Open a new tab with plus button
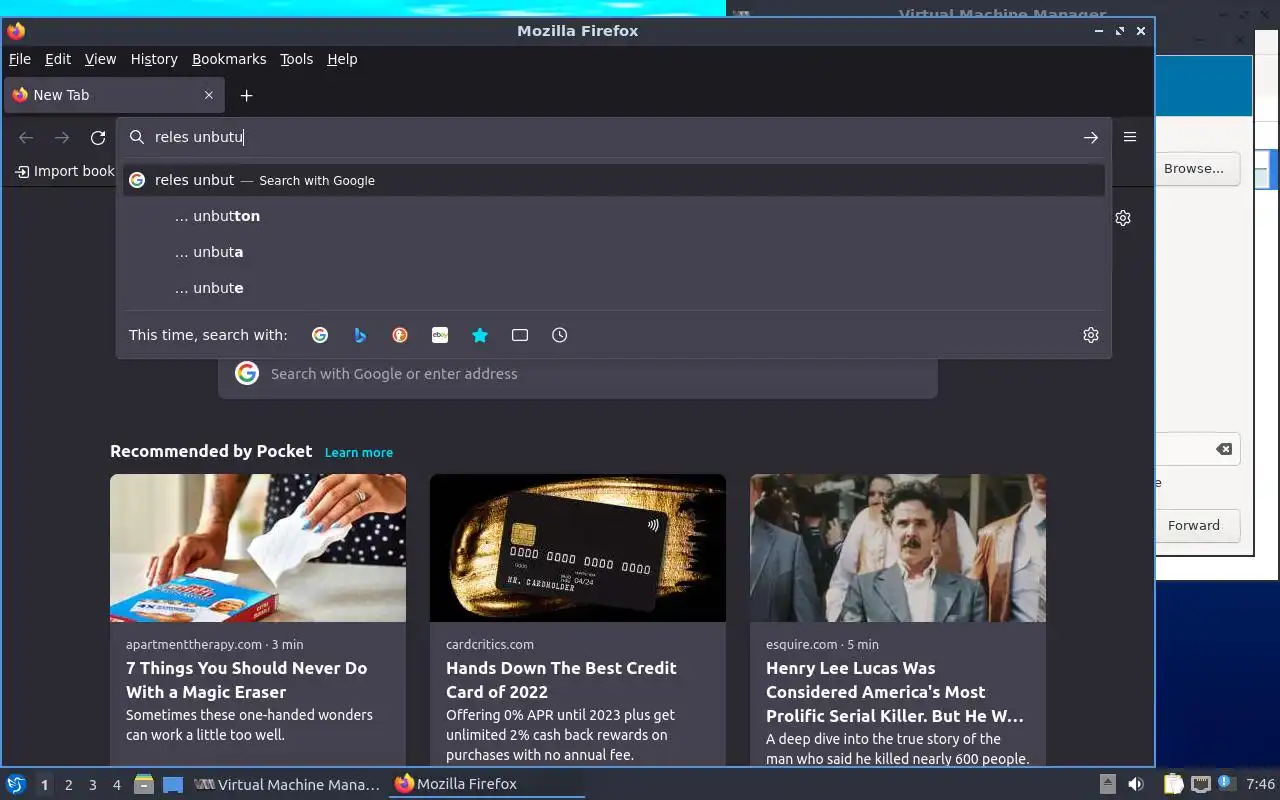1280x800 pixels. pos(246,95)
